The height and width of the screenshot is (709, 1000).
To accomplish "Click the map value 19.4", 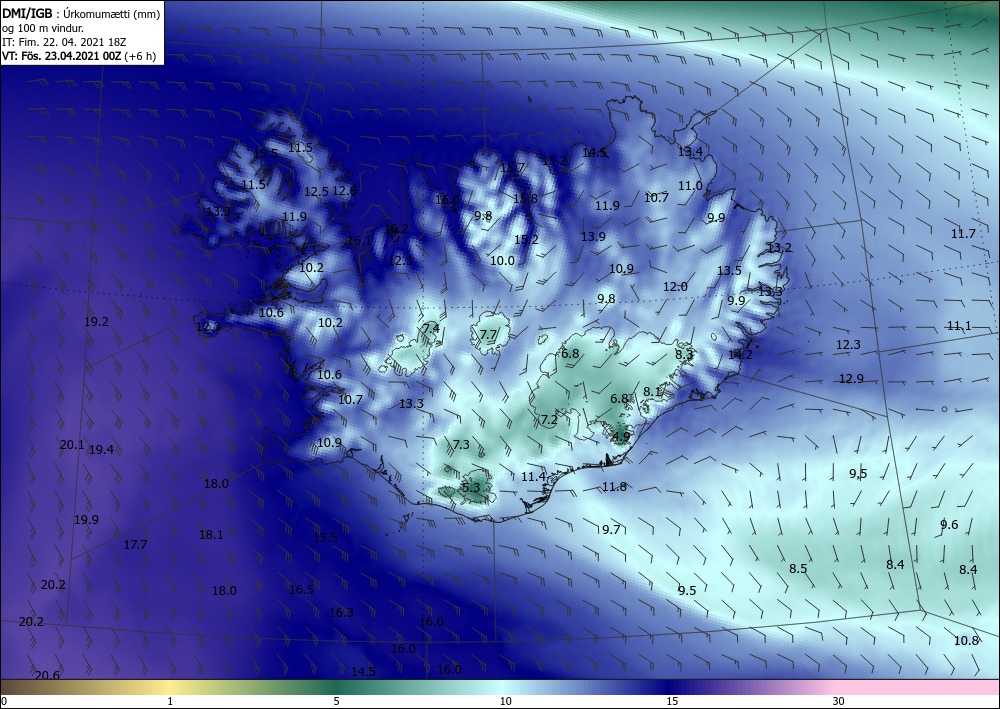I will (x=101, y=450).
